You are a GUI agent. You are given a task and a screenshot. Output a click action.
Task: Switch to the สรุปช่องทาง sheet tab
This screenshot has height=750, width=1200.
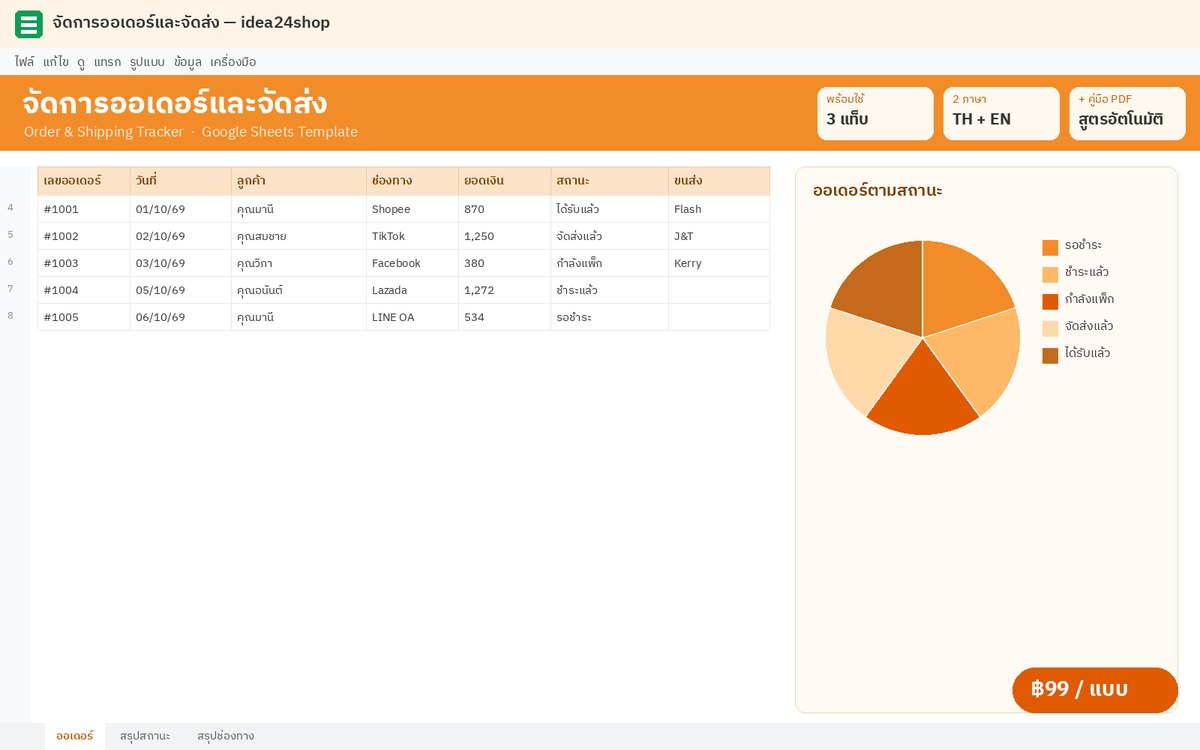pos(225,736)
